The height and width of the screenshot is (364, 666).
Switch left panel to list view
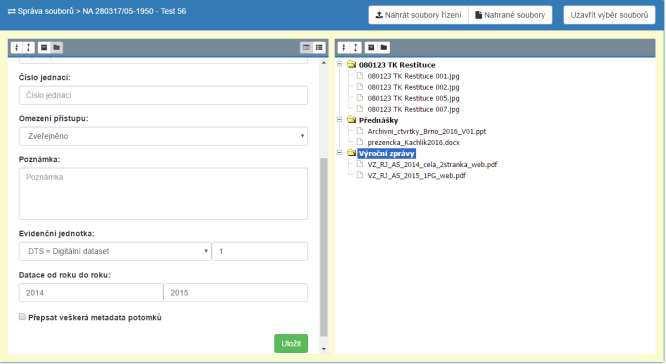click(319, 48)
